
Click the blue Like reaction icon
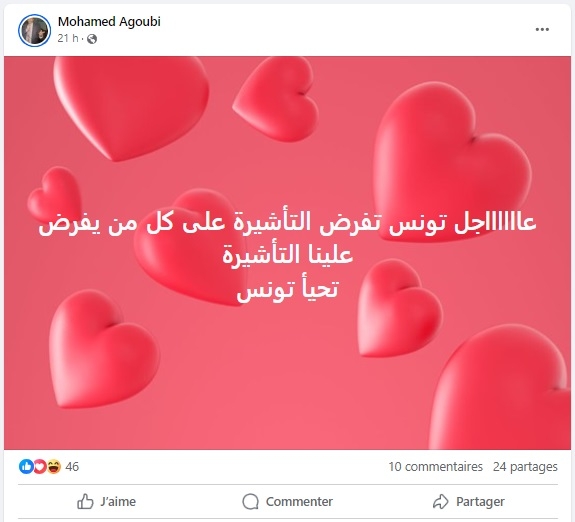click(26, 467)
